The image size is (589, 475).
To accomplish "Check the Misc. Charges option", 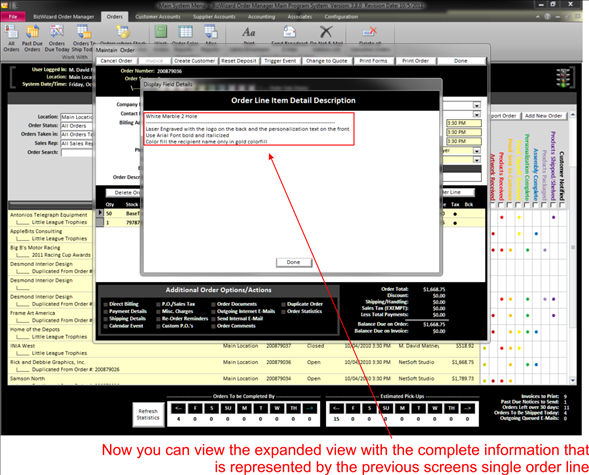I will (x=159, y=312).
